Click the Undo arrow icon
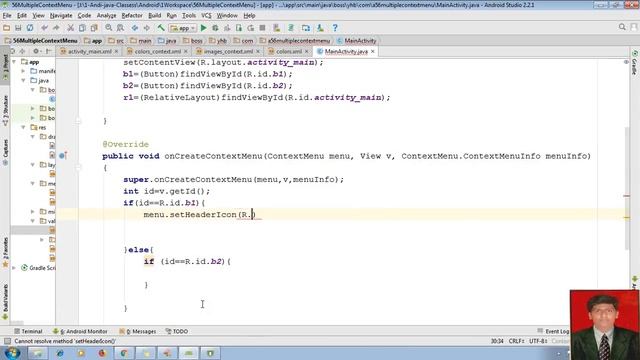Viewport: 640px width, 360px height. (44, 28)
